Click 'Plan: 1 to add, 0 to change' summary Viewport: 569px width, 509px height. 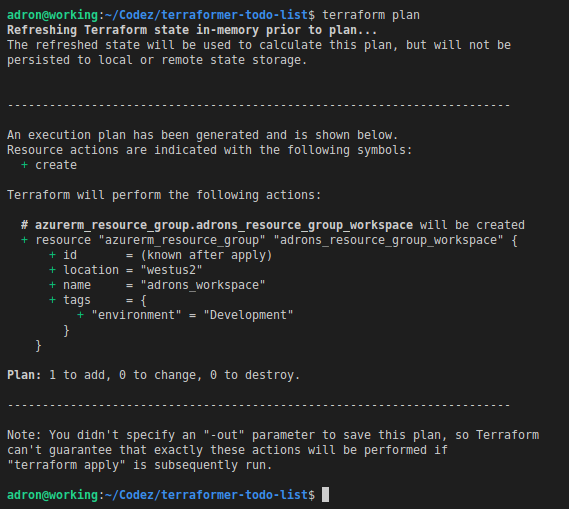click(x=153, y=375)
